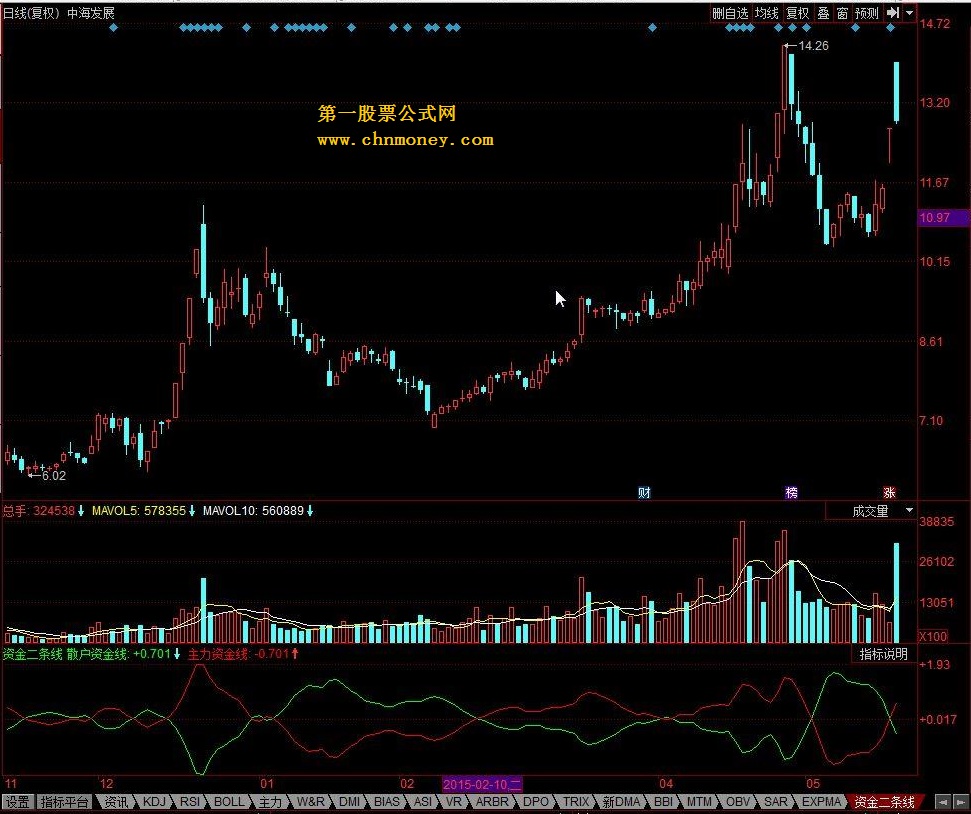Click the MAVOL10: 560889 readout
Viewport: 971px width, 814px height.
[253, 511]
